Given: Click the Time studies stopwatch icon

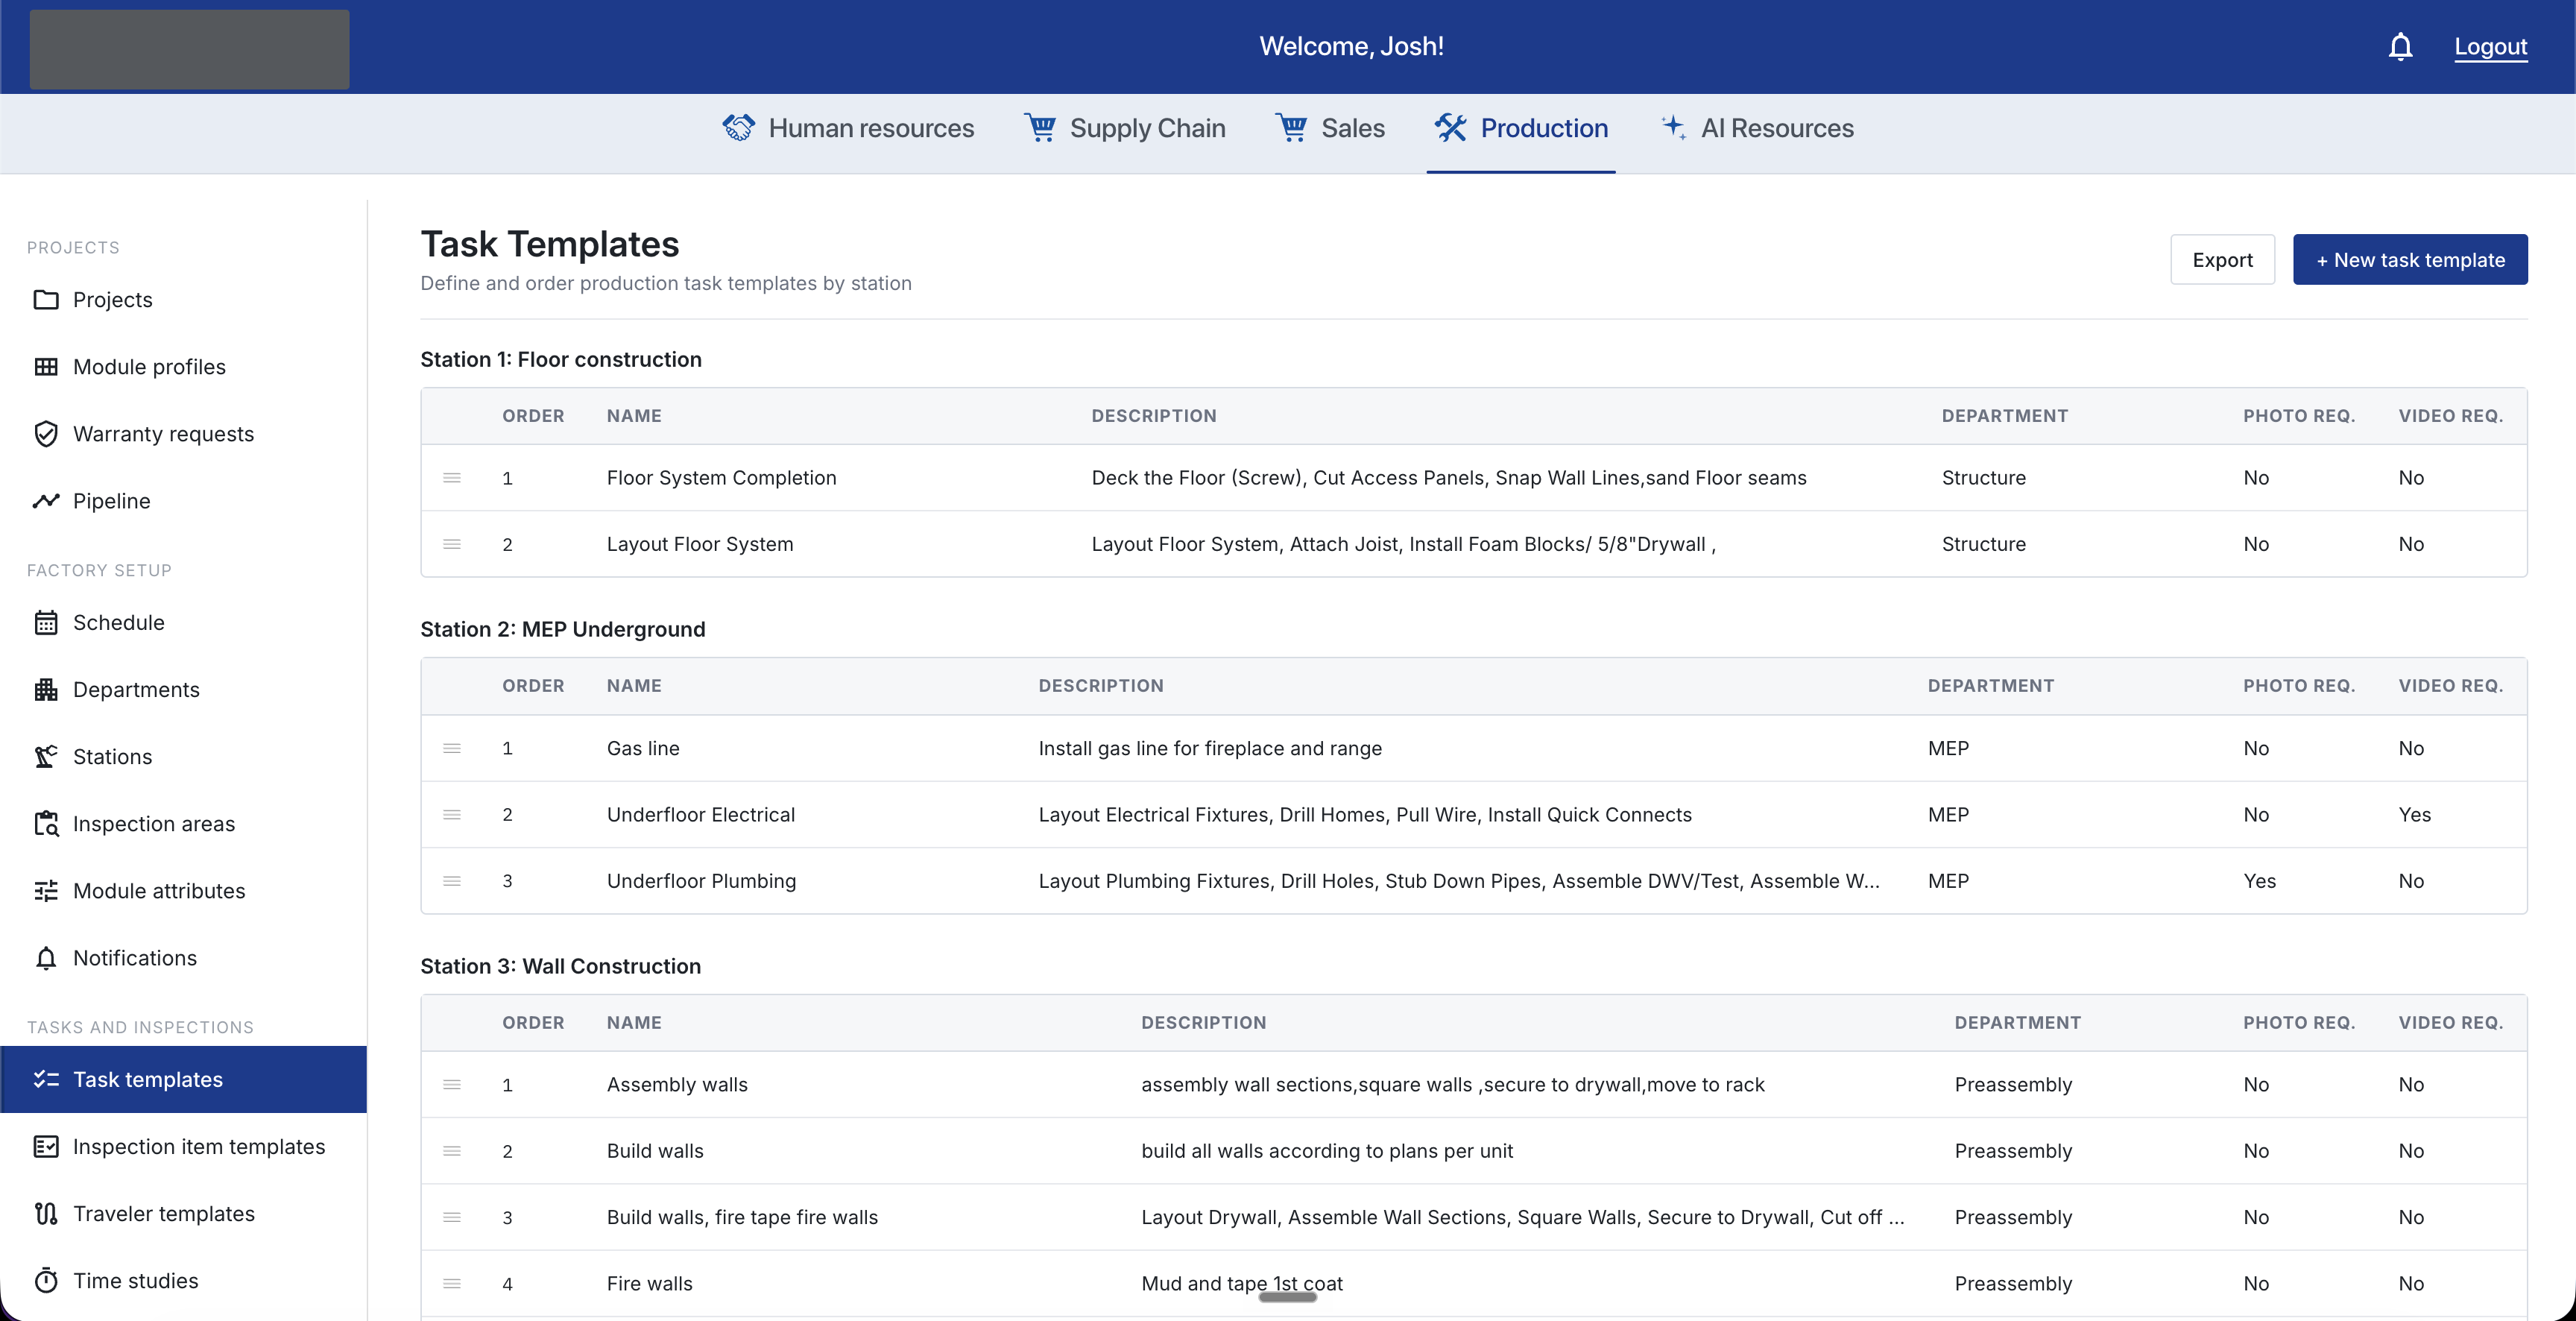Looking at the screenshot, I should click(x=46, y=1280).
